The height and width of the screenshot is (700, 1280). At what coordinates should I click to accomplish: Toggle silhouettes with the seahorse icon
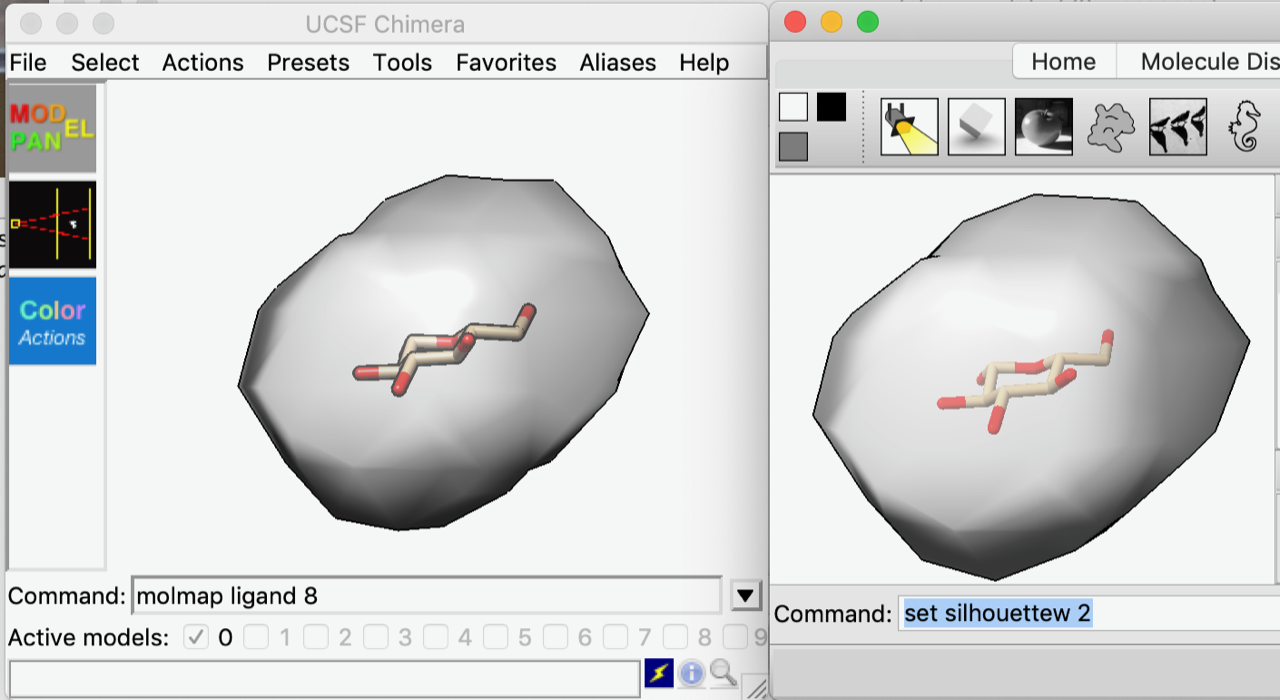click(1245, 127)
